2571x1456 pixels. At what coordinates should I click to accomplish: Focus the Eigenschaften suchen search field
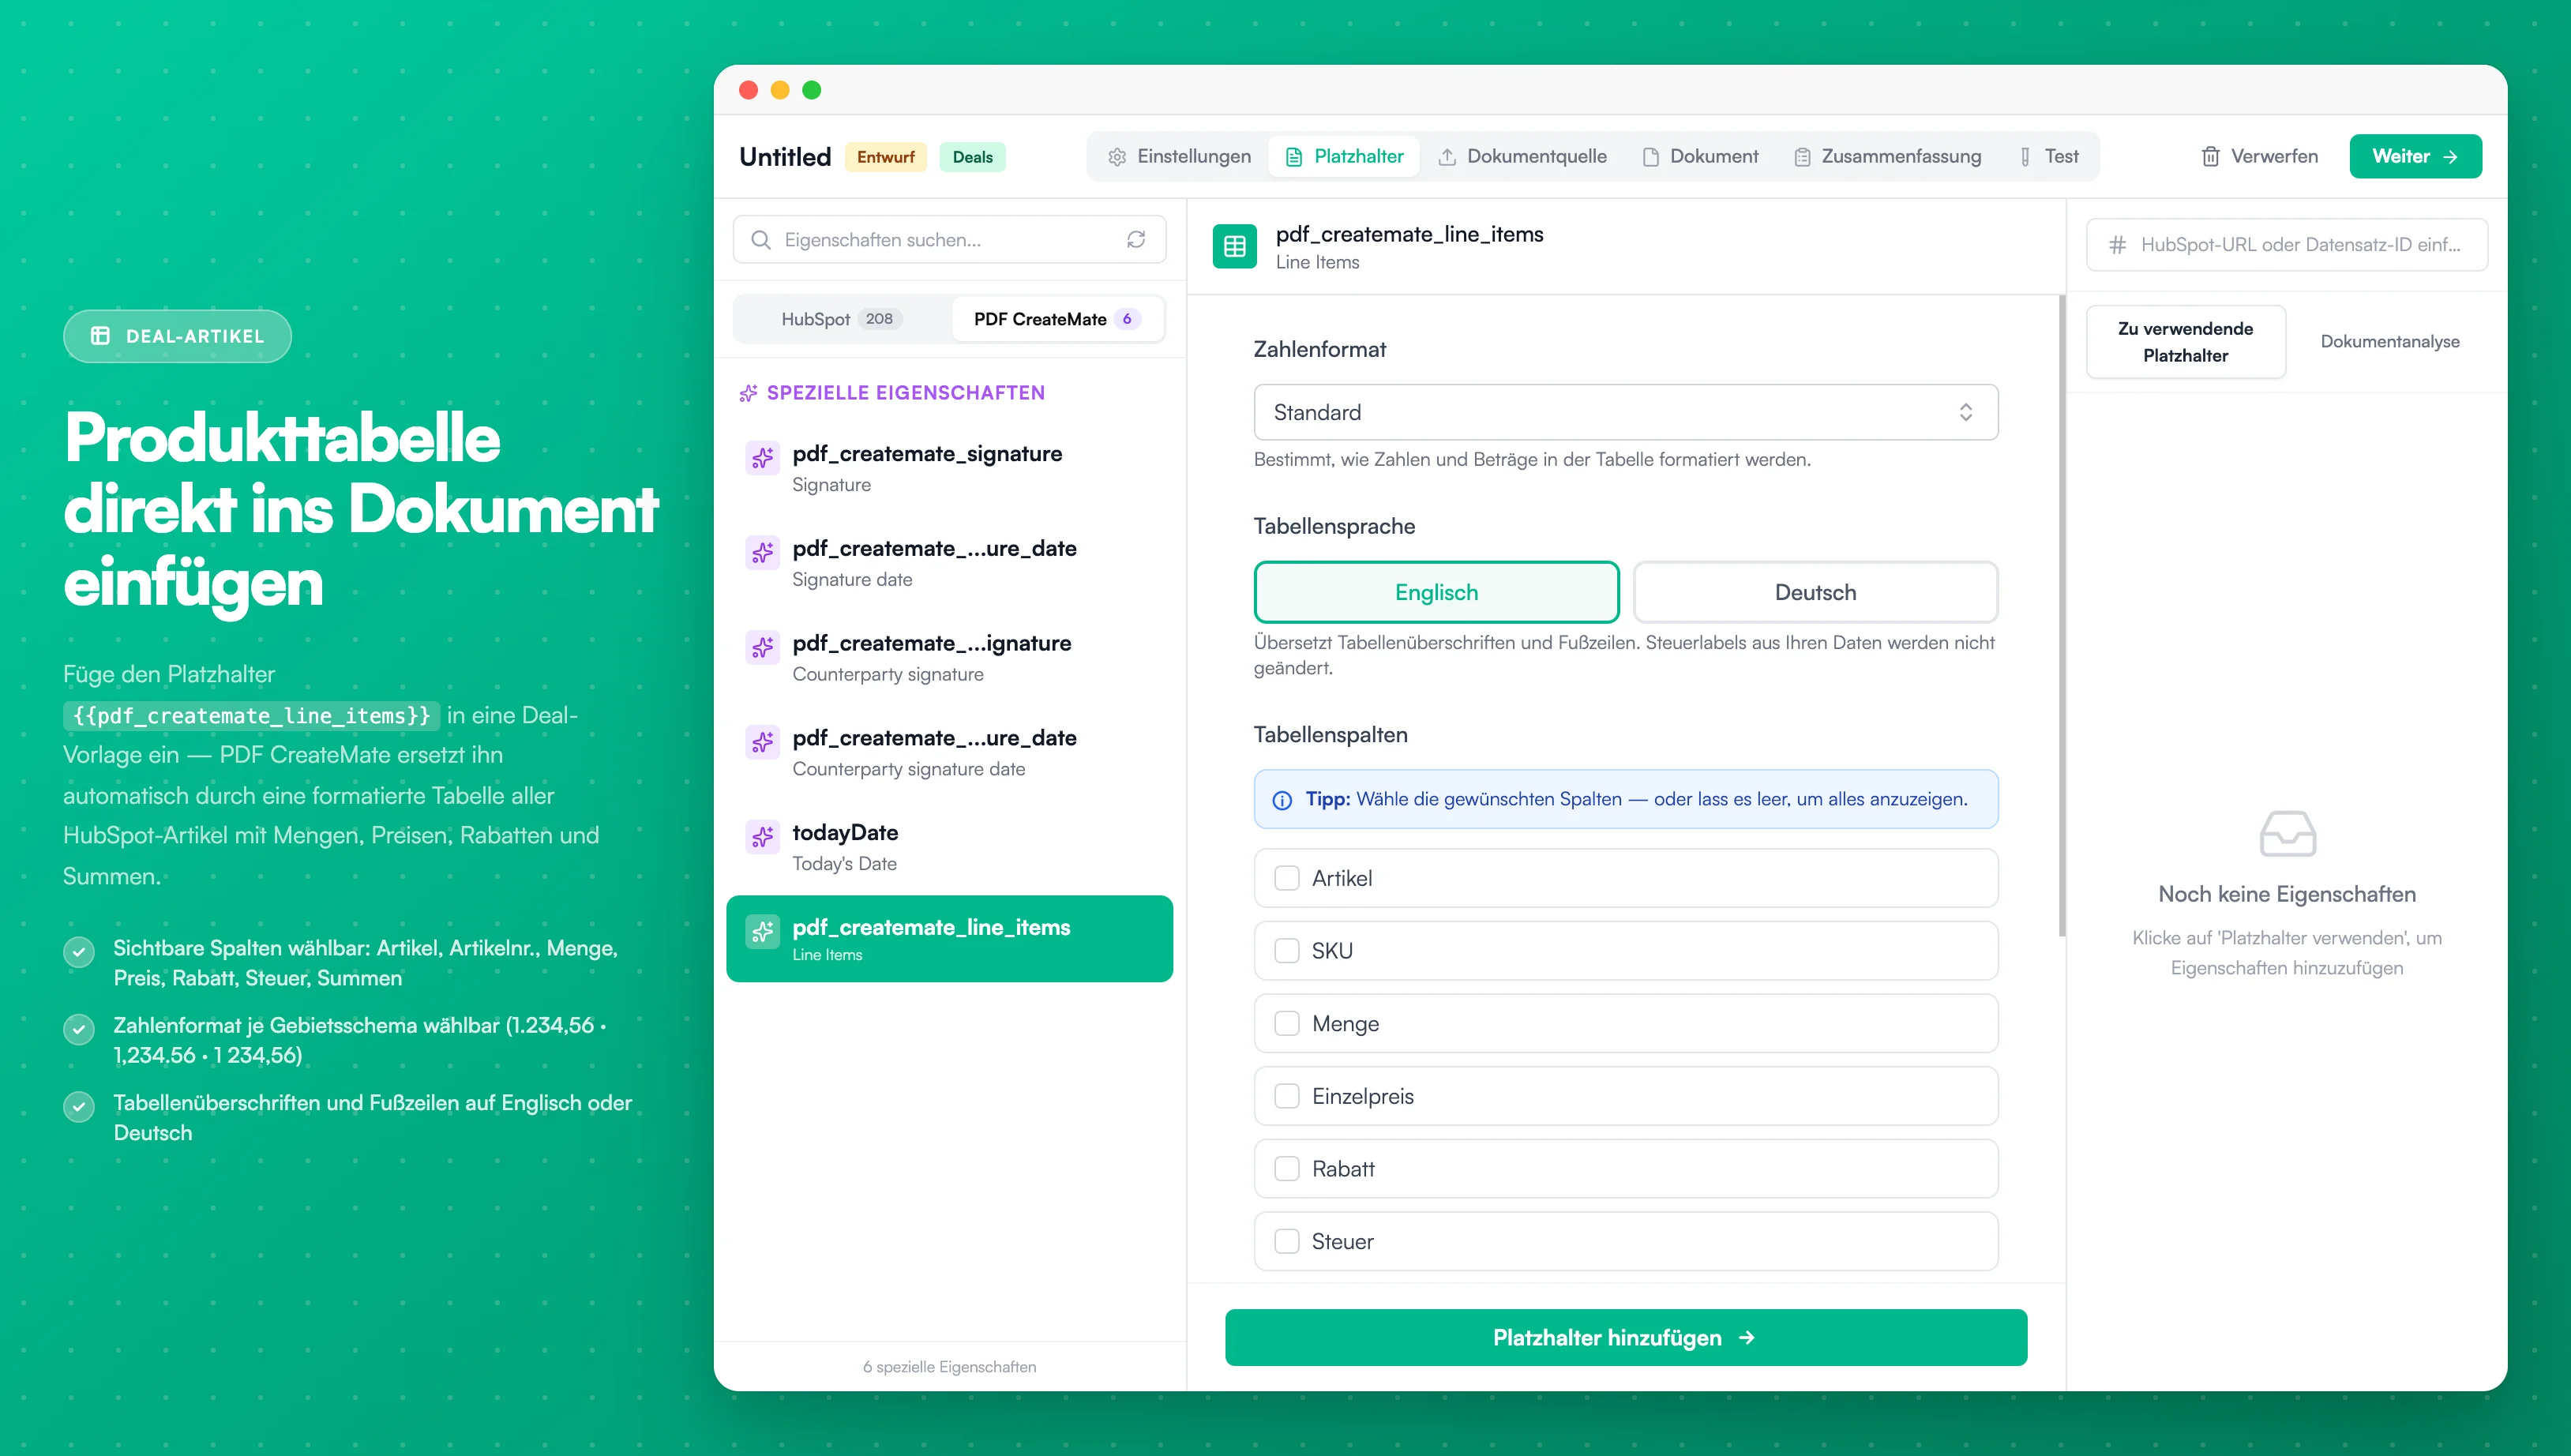949,240
